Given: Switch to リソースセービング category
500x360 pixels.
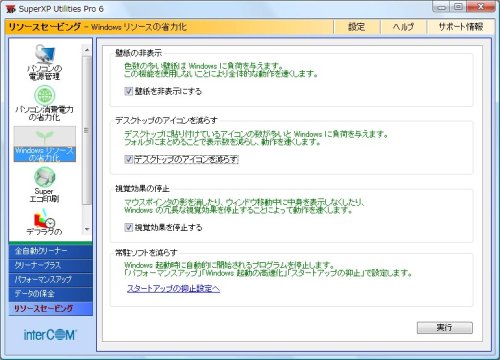Looking at the screenshot, I should [x=51, y=308].
